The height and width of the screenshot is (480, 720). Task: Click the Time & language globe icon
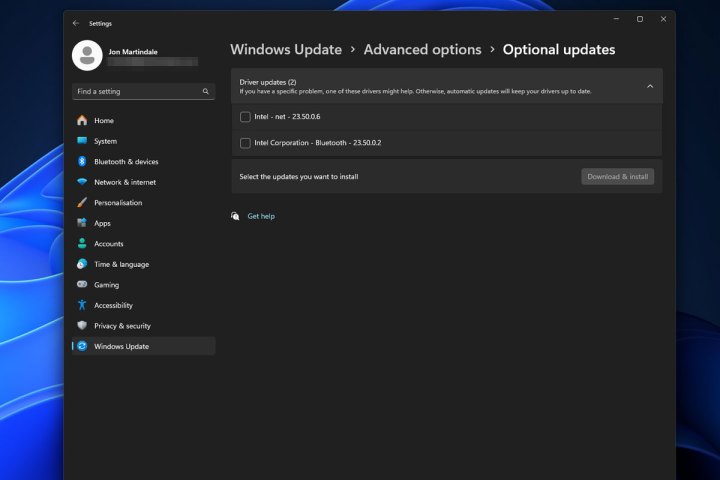(82, 264)
